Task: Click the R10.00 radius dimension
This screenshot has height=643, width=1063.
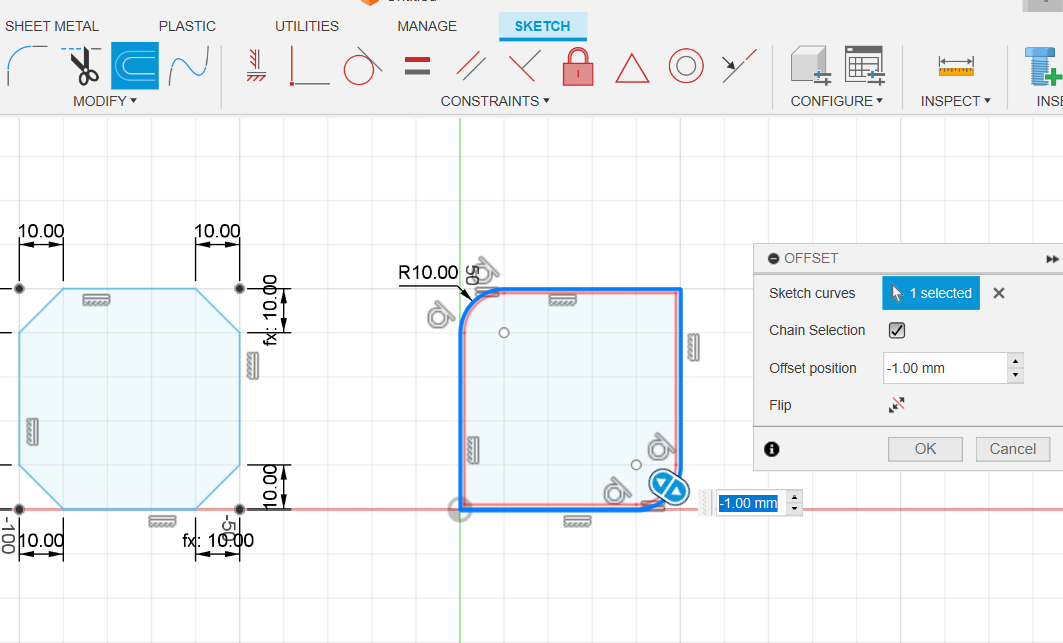Action: tap(428, 273)
